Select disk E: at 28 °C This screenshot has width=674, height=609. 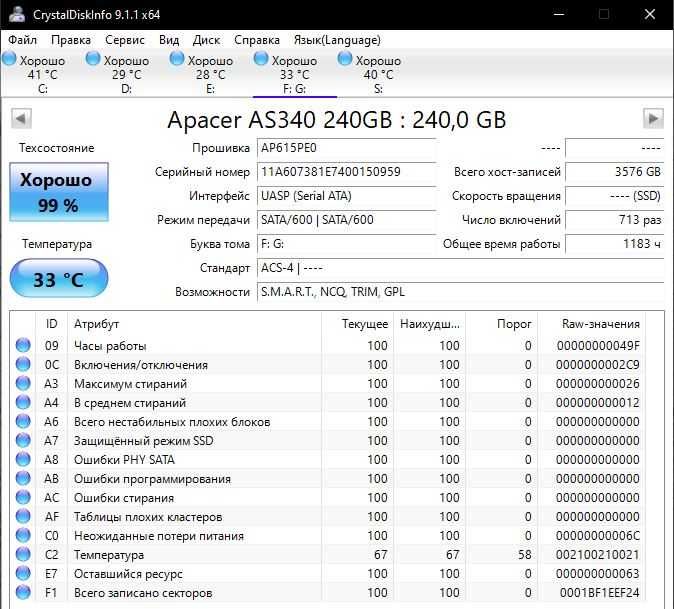click(x=210, y=74)
